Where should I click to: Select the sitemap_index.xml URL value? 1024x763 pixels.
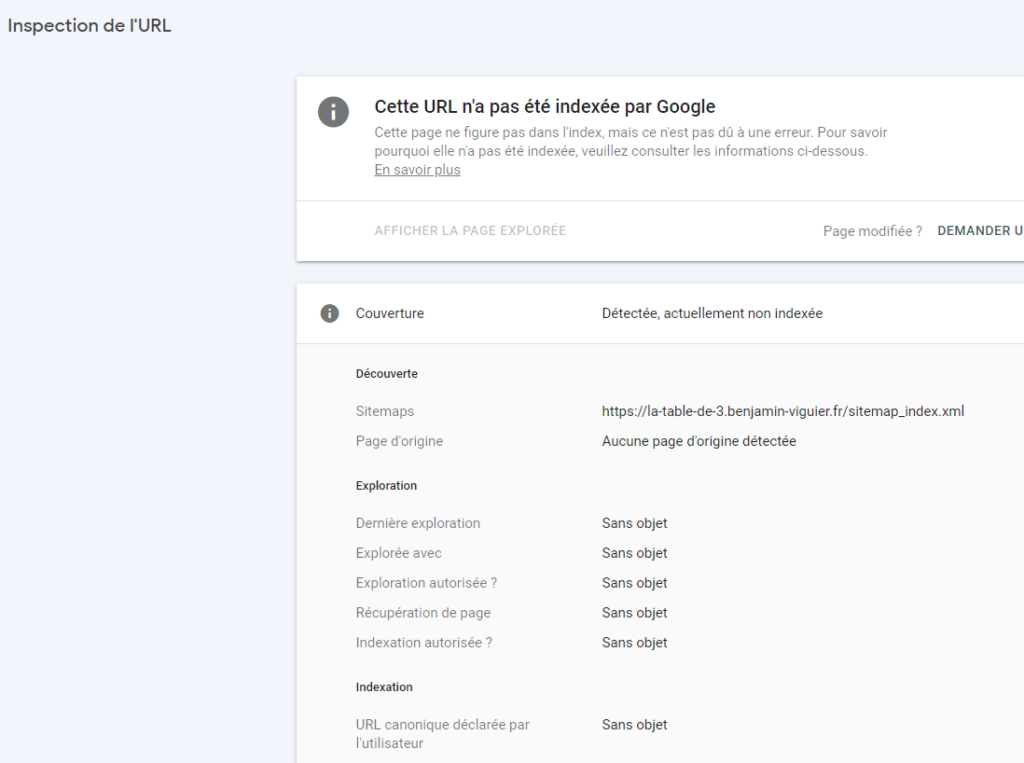[x=782, y=411]
